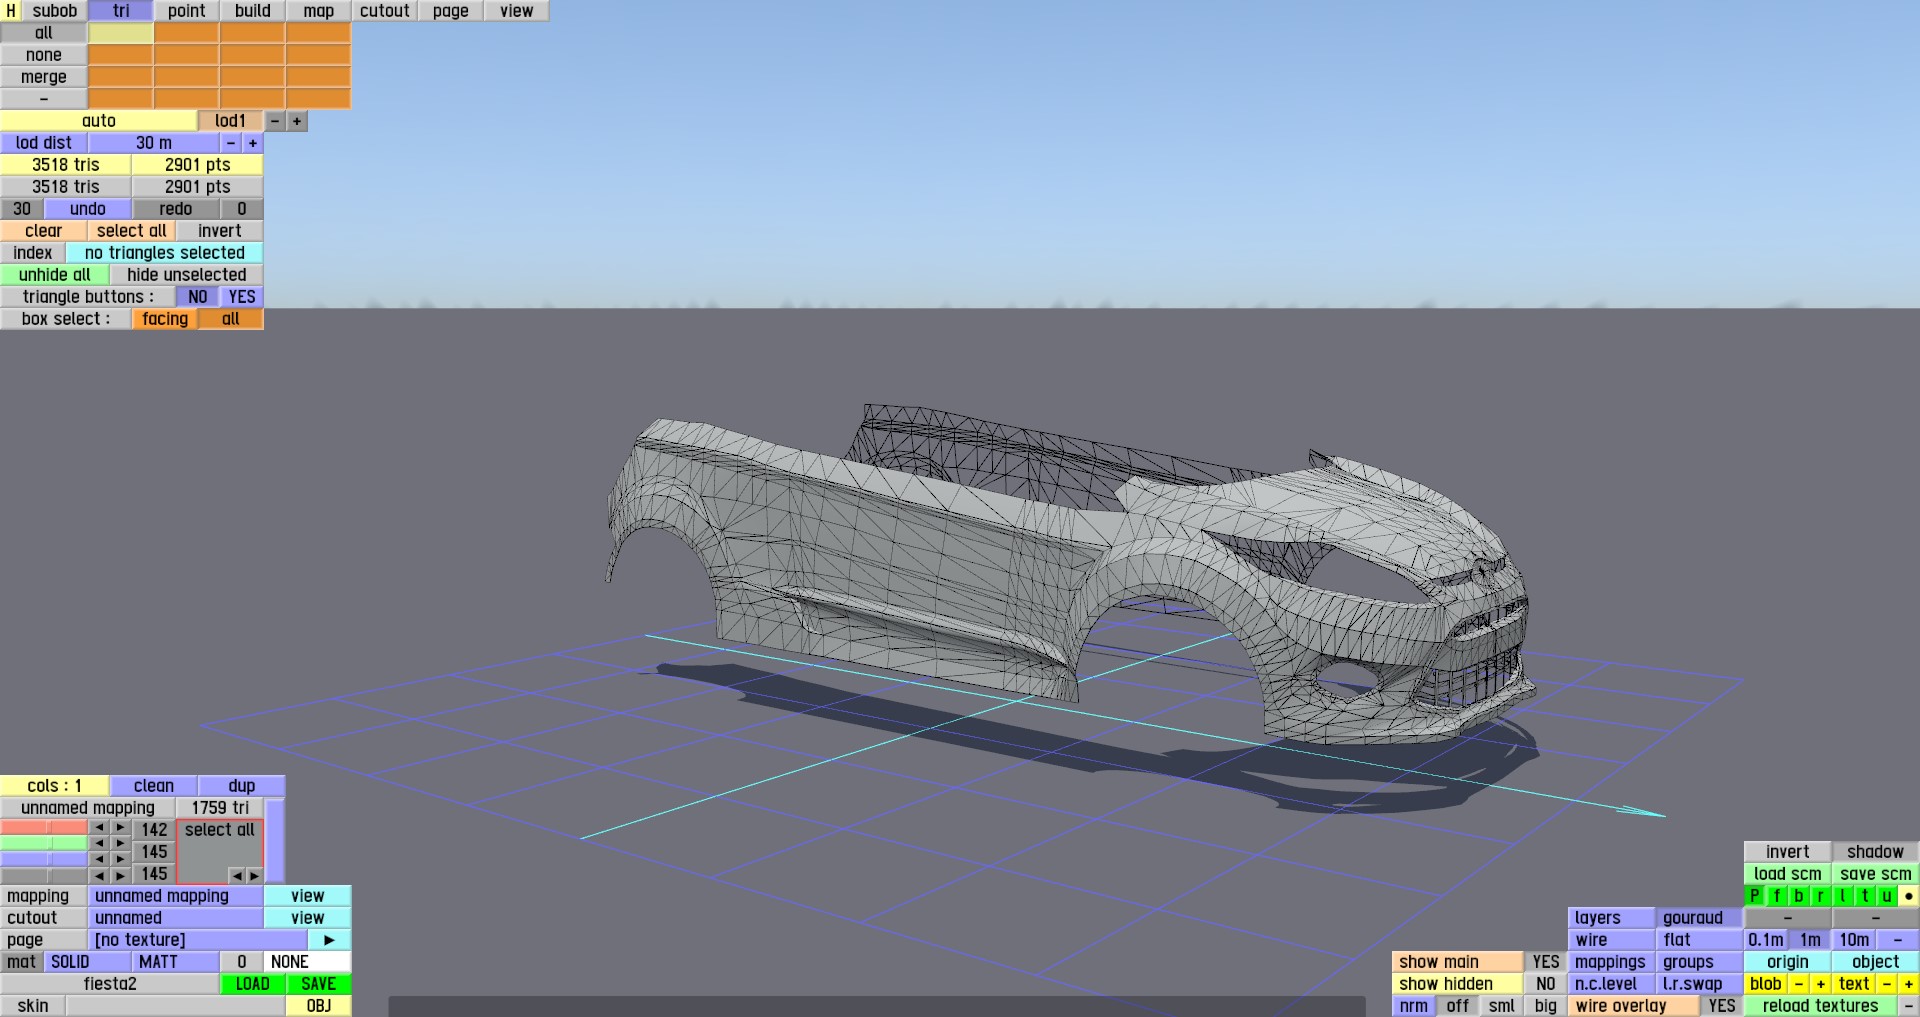Increase green value with right arrow
Image resolution: width=1920 pixels, height=1017 pixels.
[x=121, y=844]
